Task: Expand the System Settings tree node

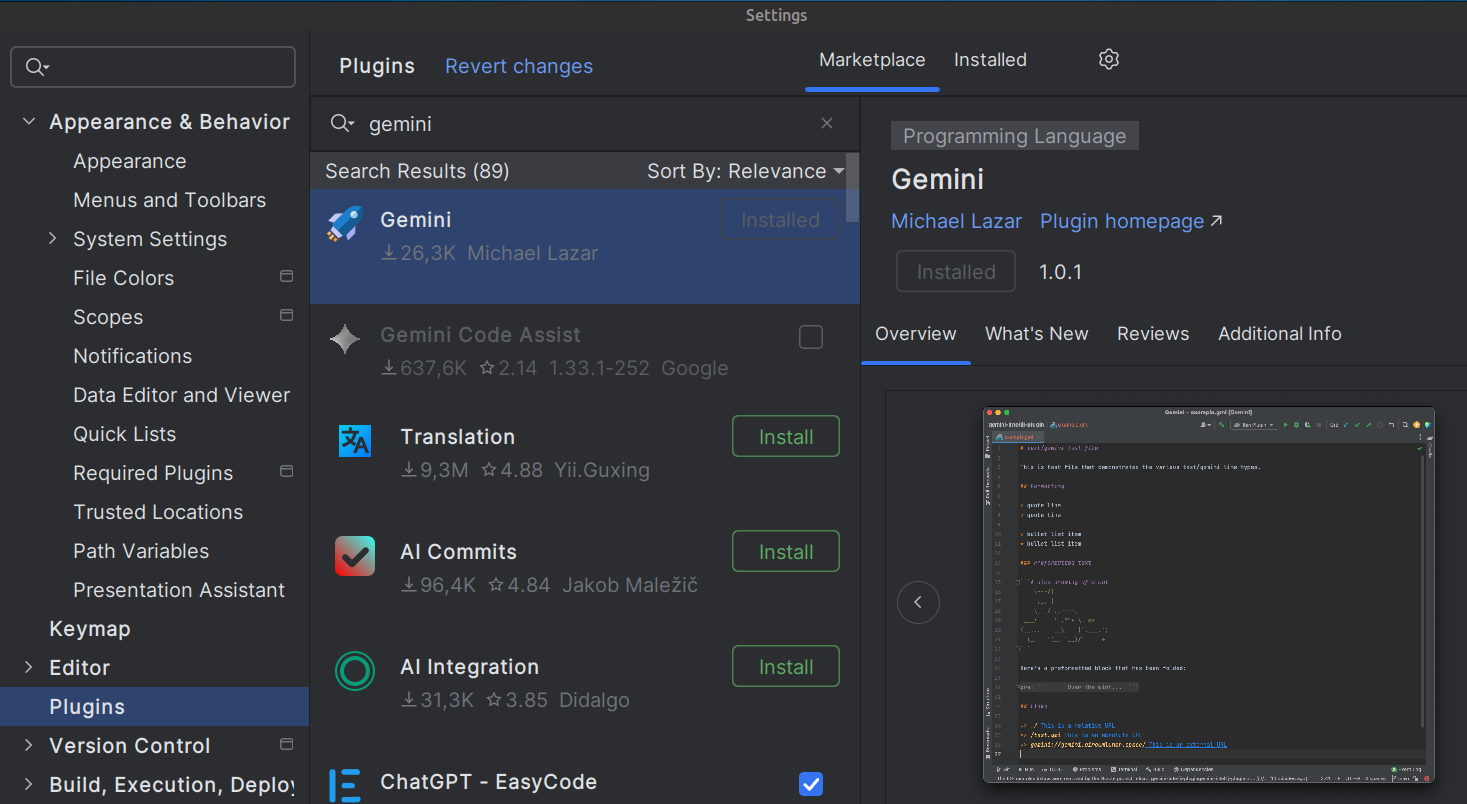Action: point(53,239)
